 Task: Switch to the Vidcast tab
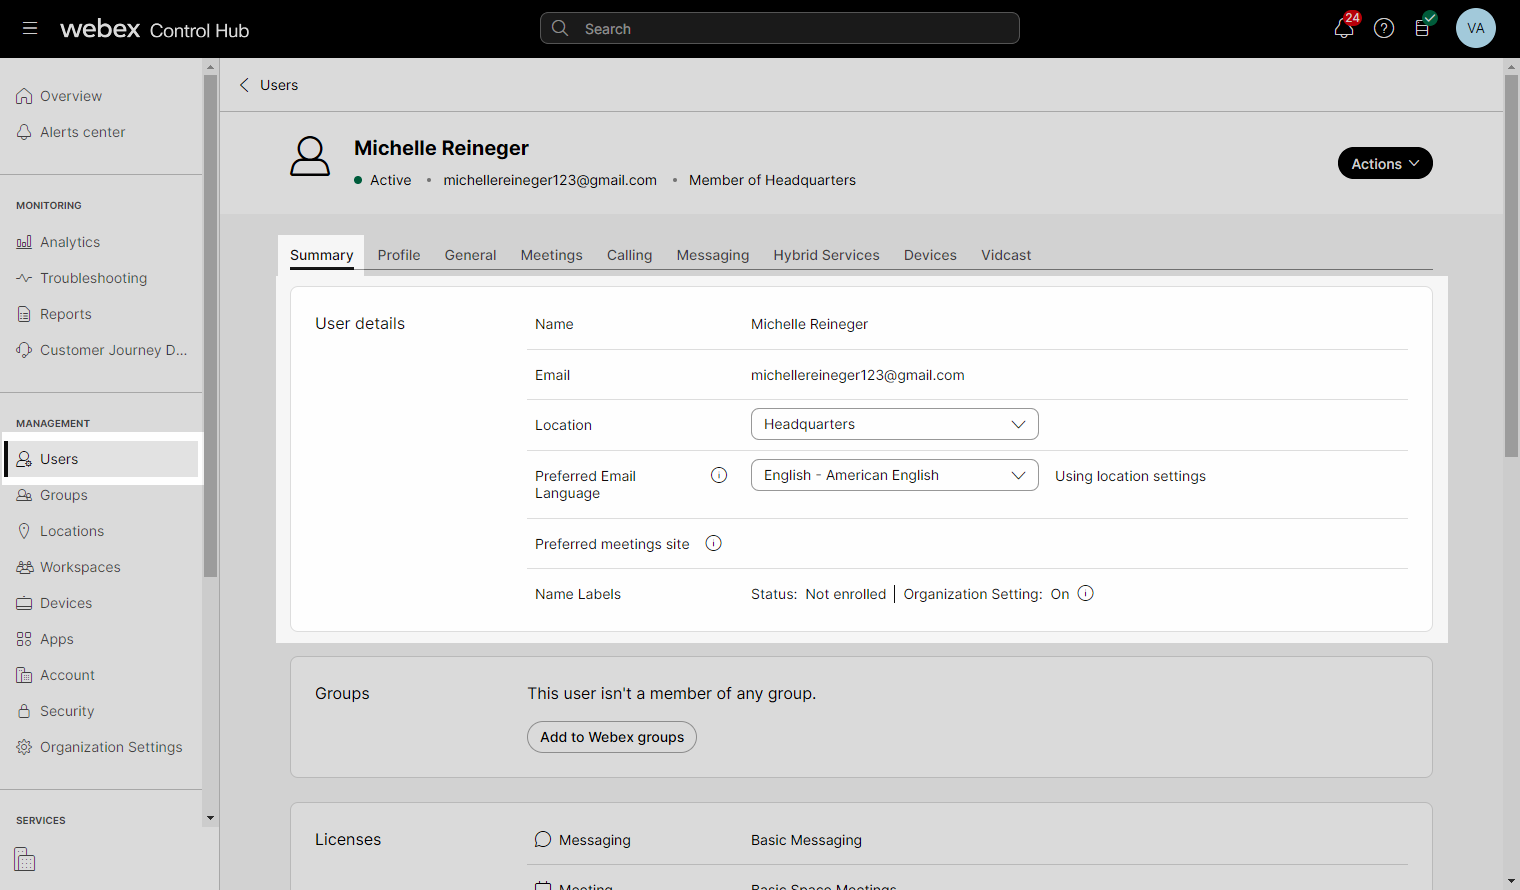coord(1006,255)
